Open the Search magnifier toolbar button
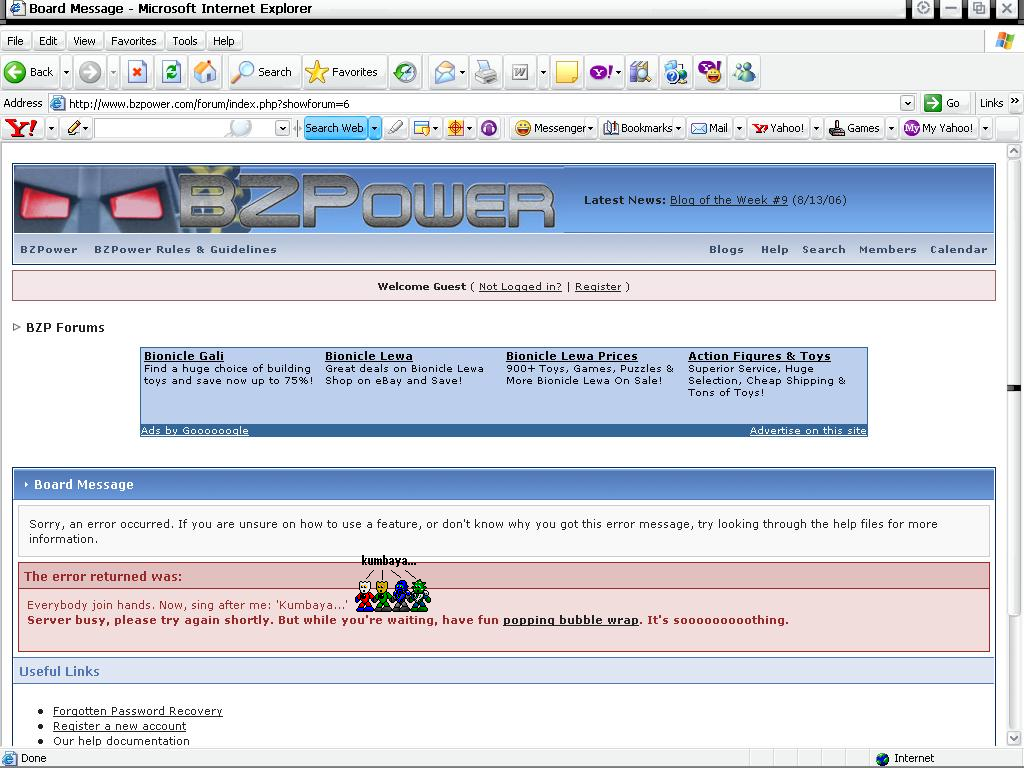The width and height of the screenshot is (1024, 768). pos(261,72)
